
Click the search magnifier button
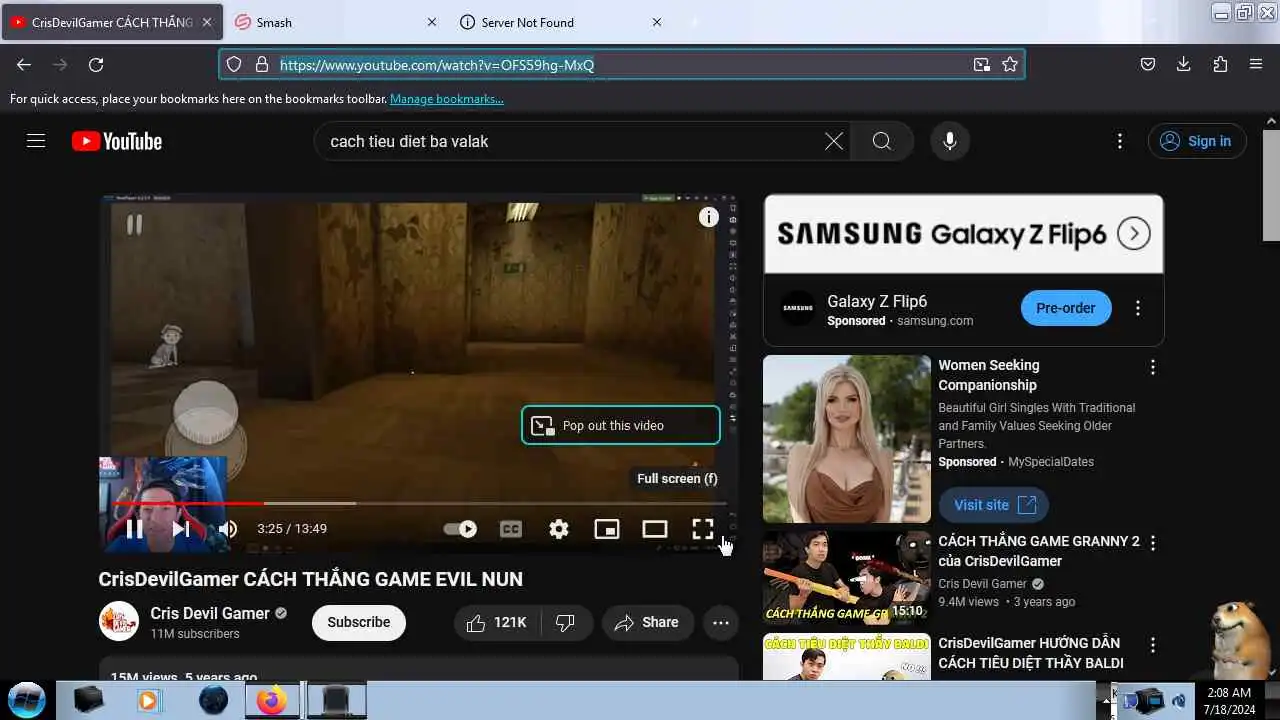[x=882, y=141]
